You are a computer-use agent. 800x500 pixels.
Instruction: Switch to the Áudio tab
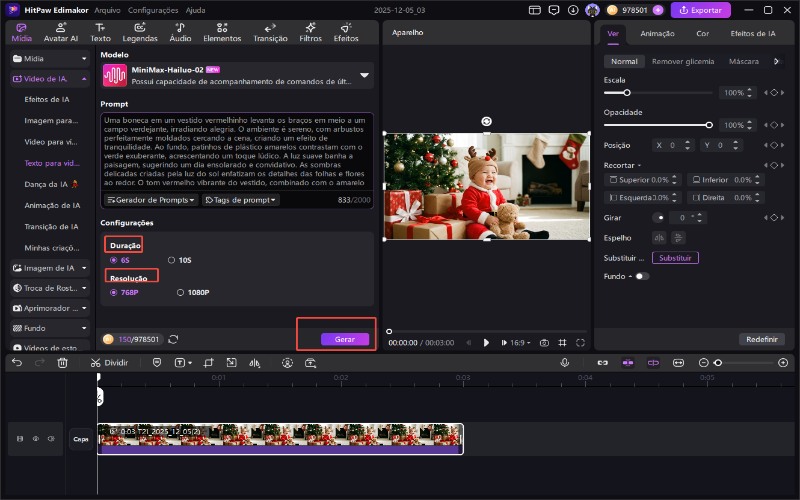click(180, 33)
